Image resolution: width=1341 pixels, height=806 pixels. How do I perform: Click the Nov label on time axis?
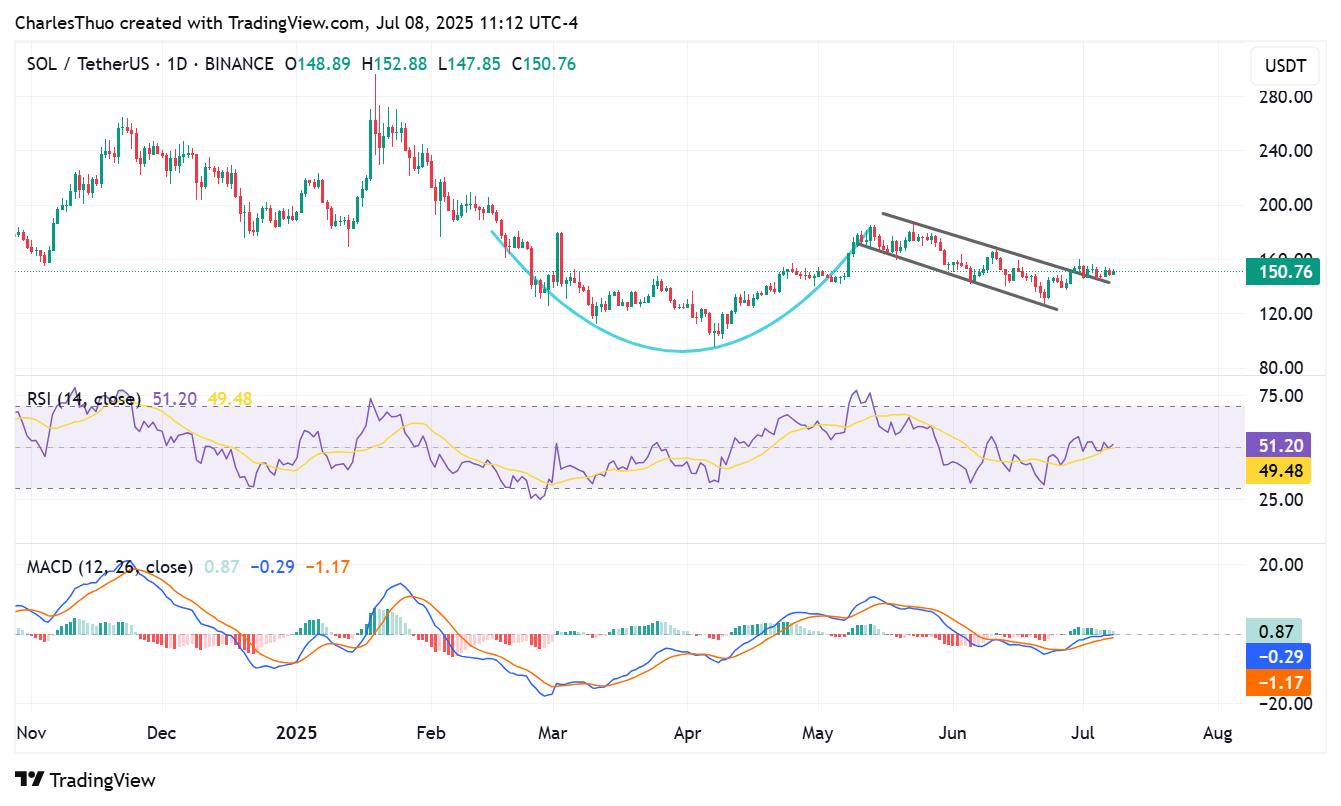click(30, 733)
